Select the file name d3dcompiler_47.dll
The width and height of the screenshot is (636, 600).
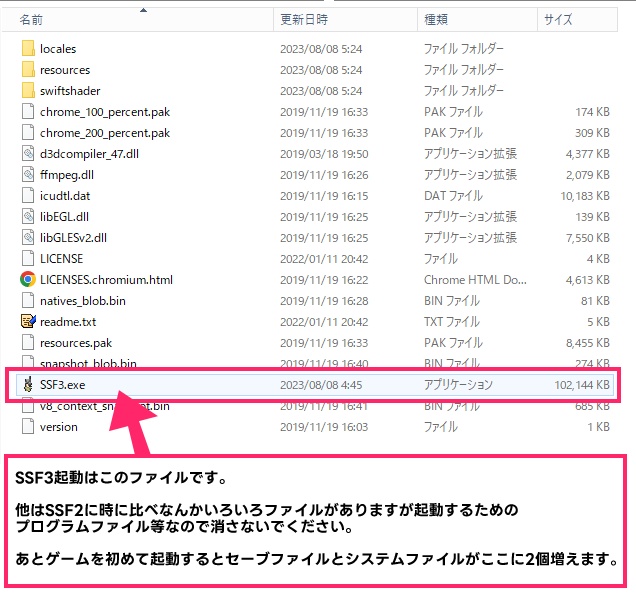click(x=89, y=154)
